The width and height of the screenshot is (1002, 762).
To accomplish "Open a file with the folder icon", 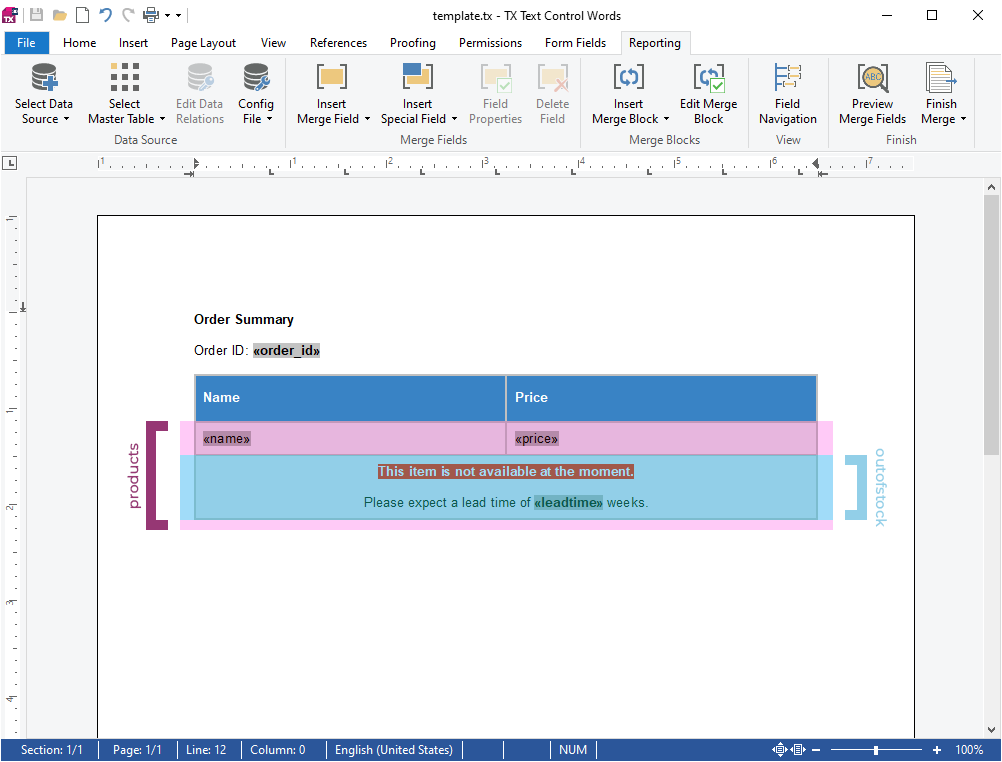I will coord(59,15).
